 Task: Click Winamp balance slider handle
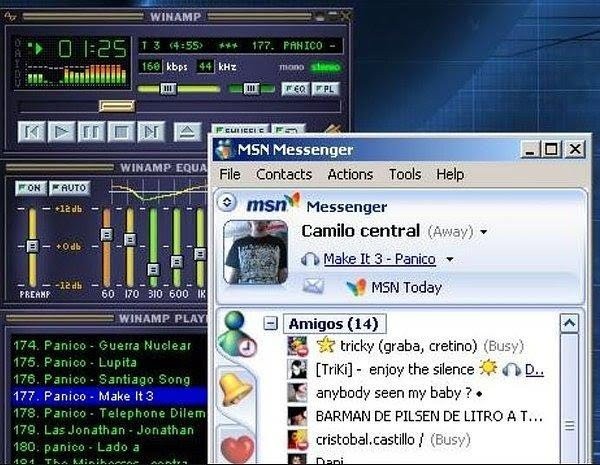click(x=251, y=89)
